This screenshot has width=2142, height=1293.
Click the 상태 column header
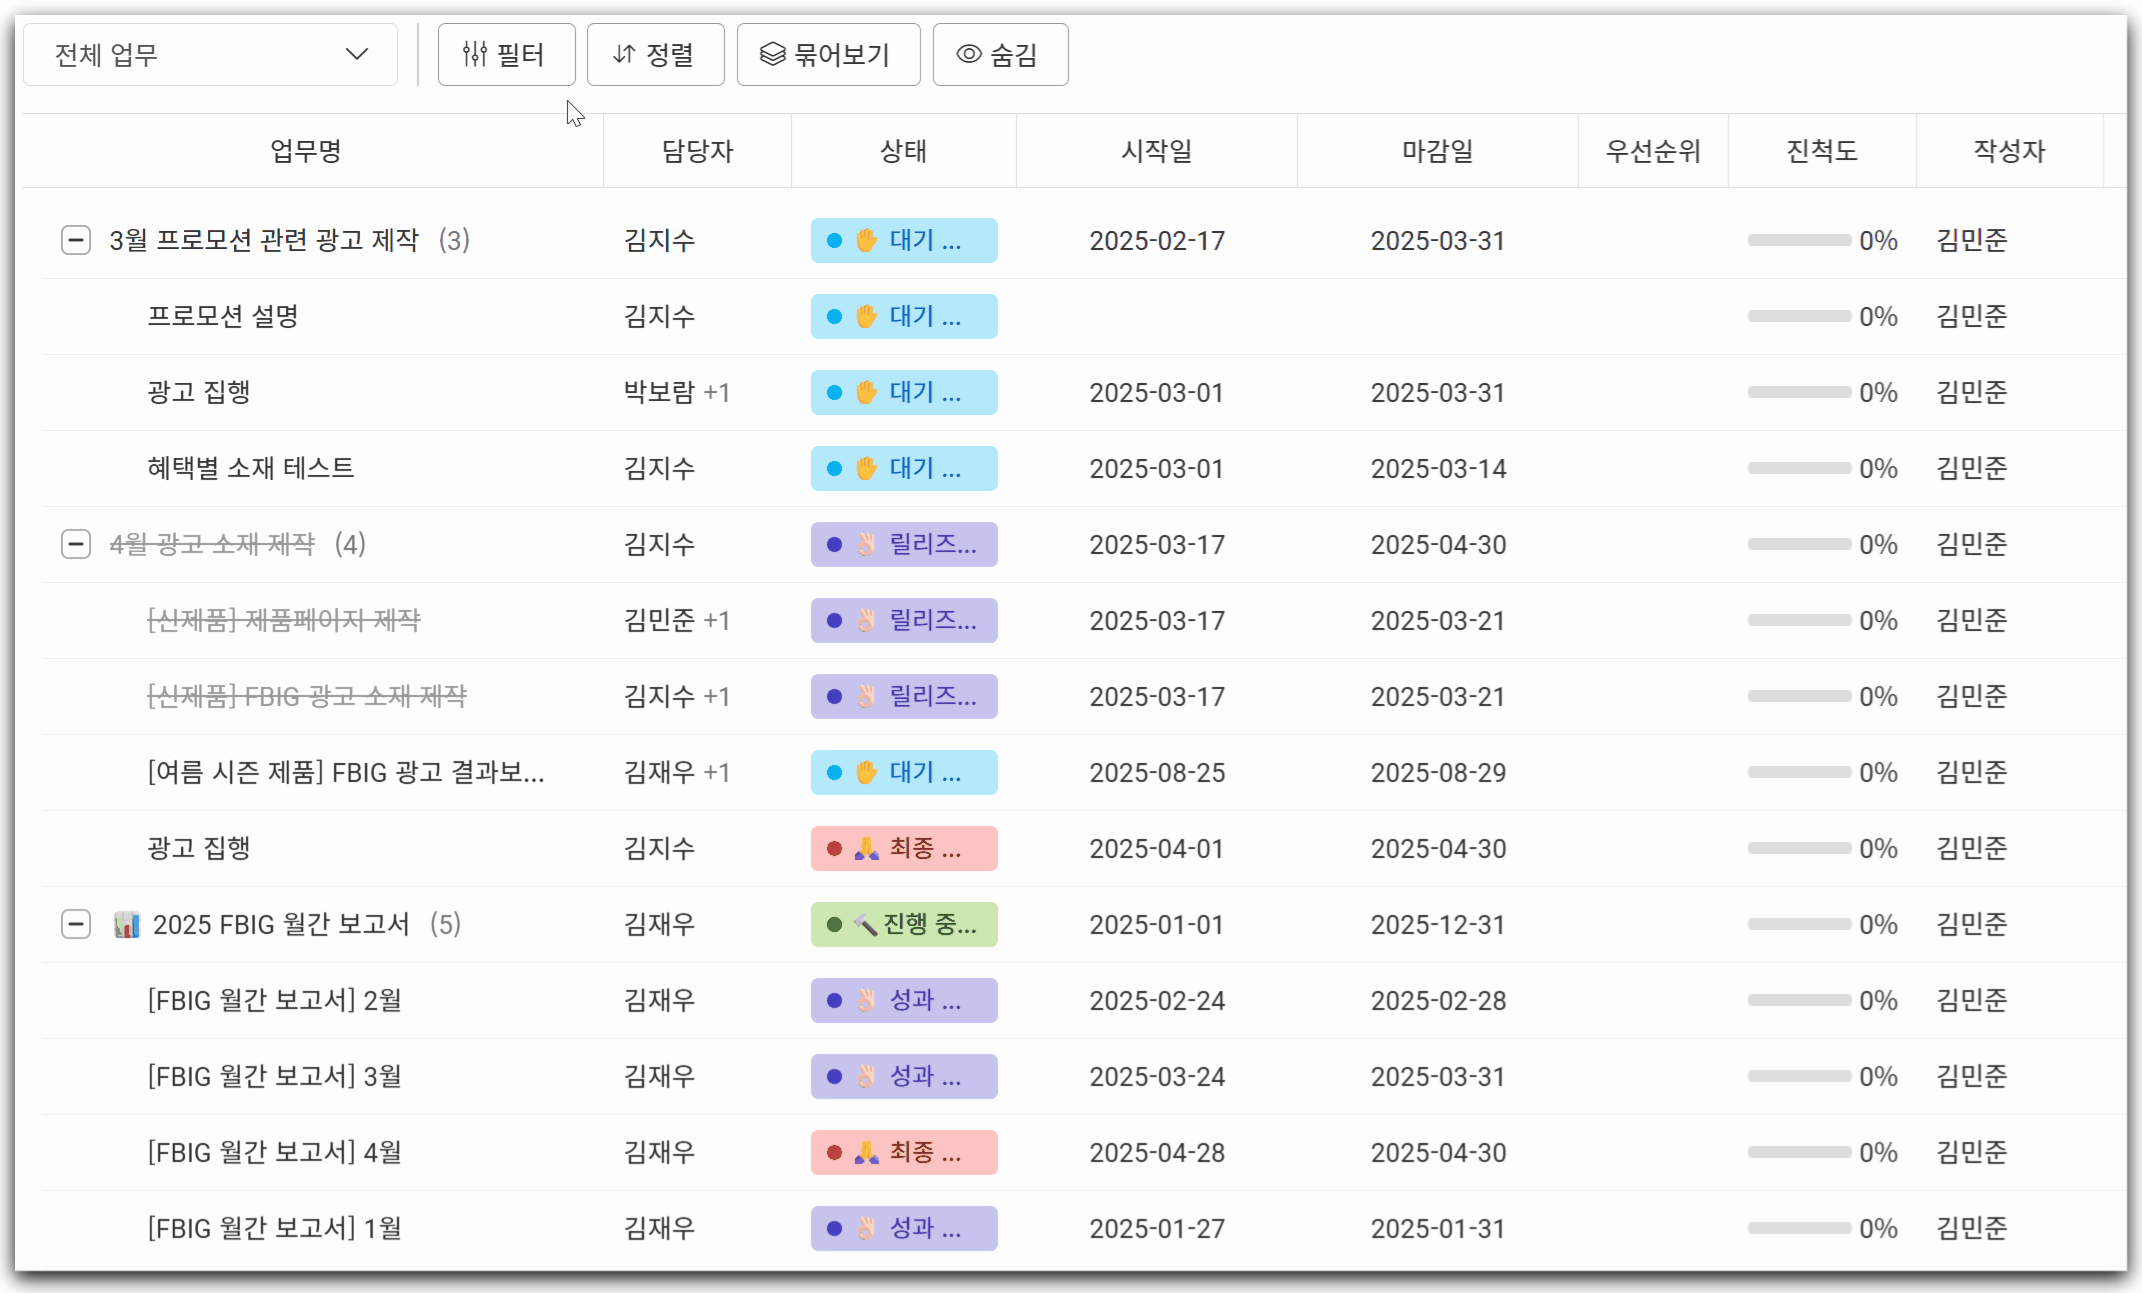903,151
